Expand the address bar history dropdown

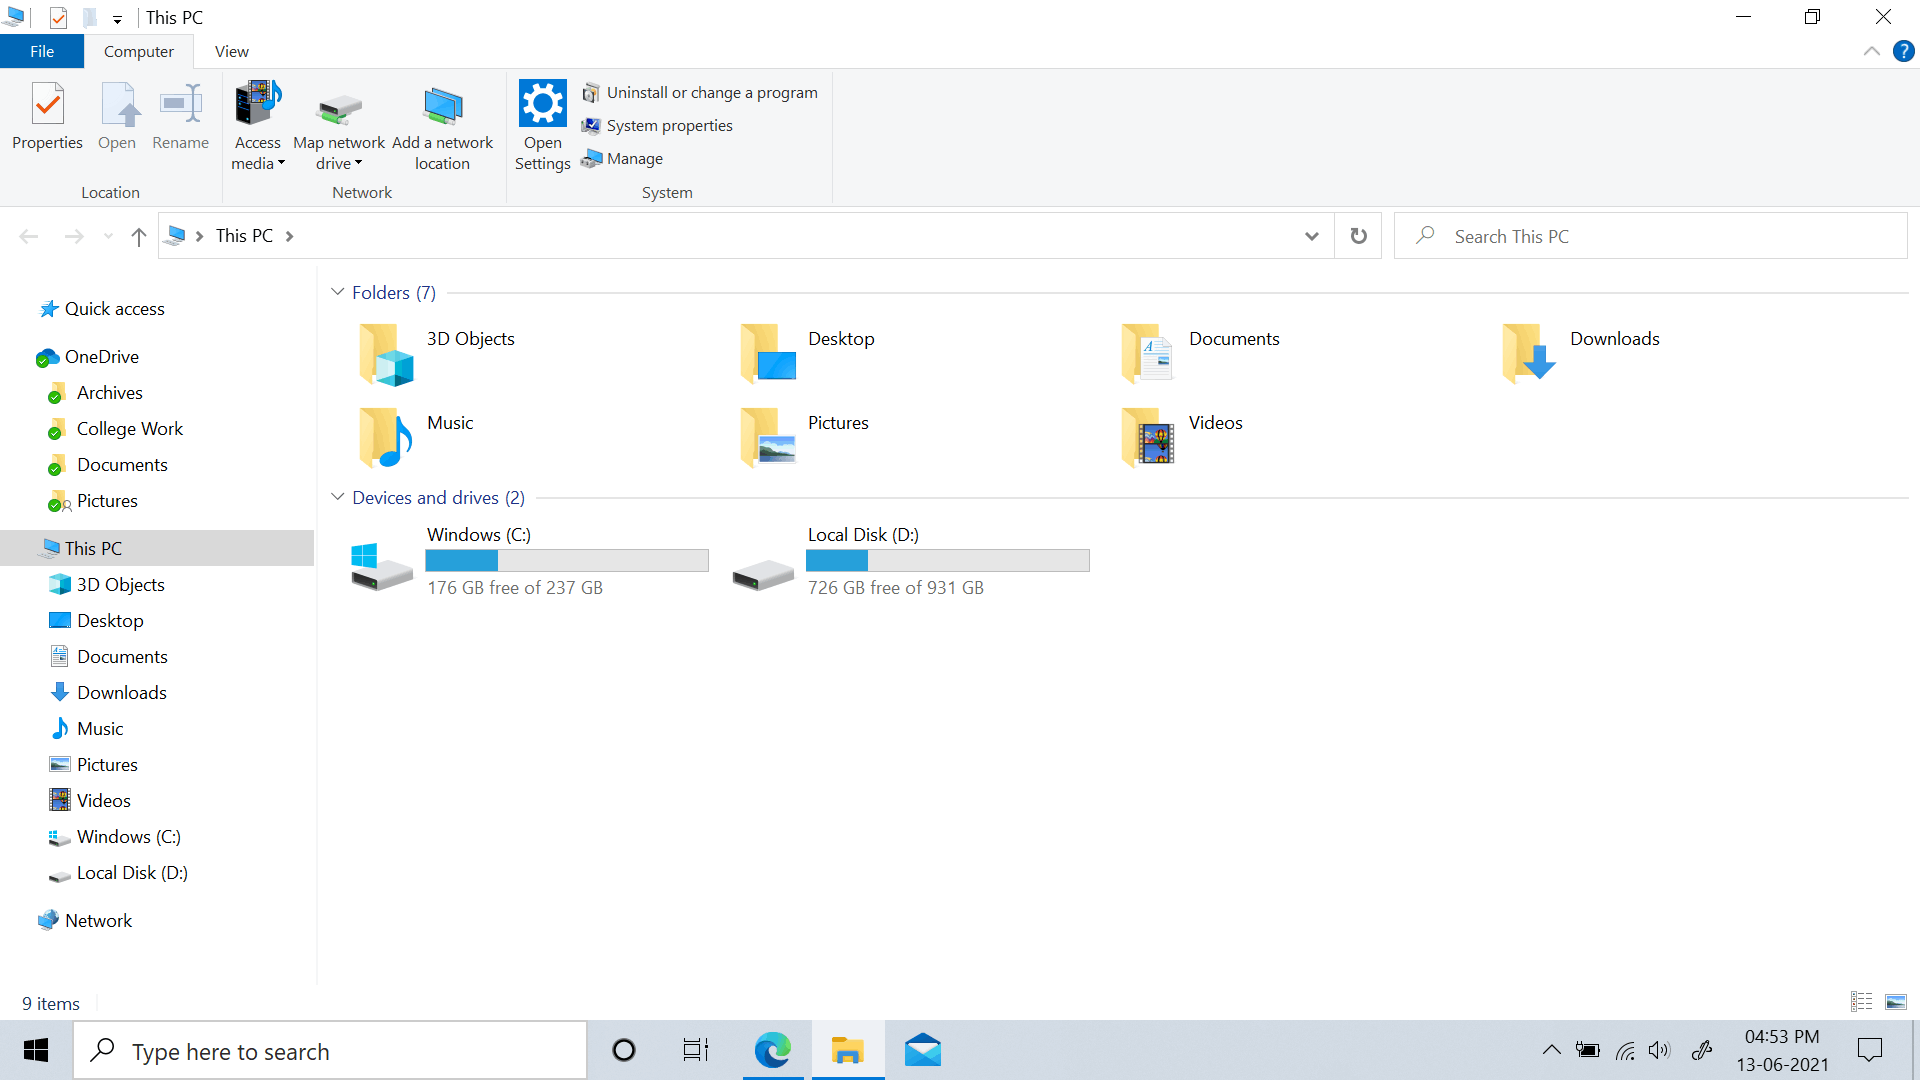click(x=1311, y=236)
